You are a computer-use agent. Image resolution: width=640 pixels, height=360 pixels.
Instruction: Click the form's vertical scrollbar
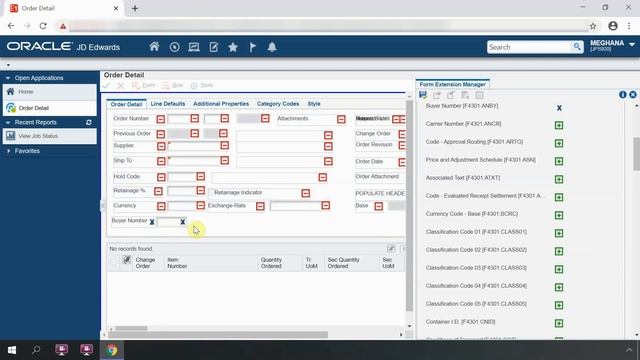pyautogui.click(x=409, y=206)
